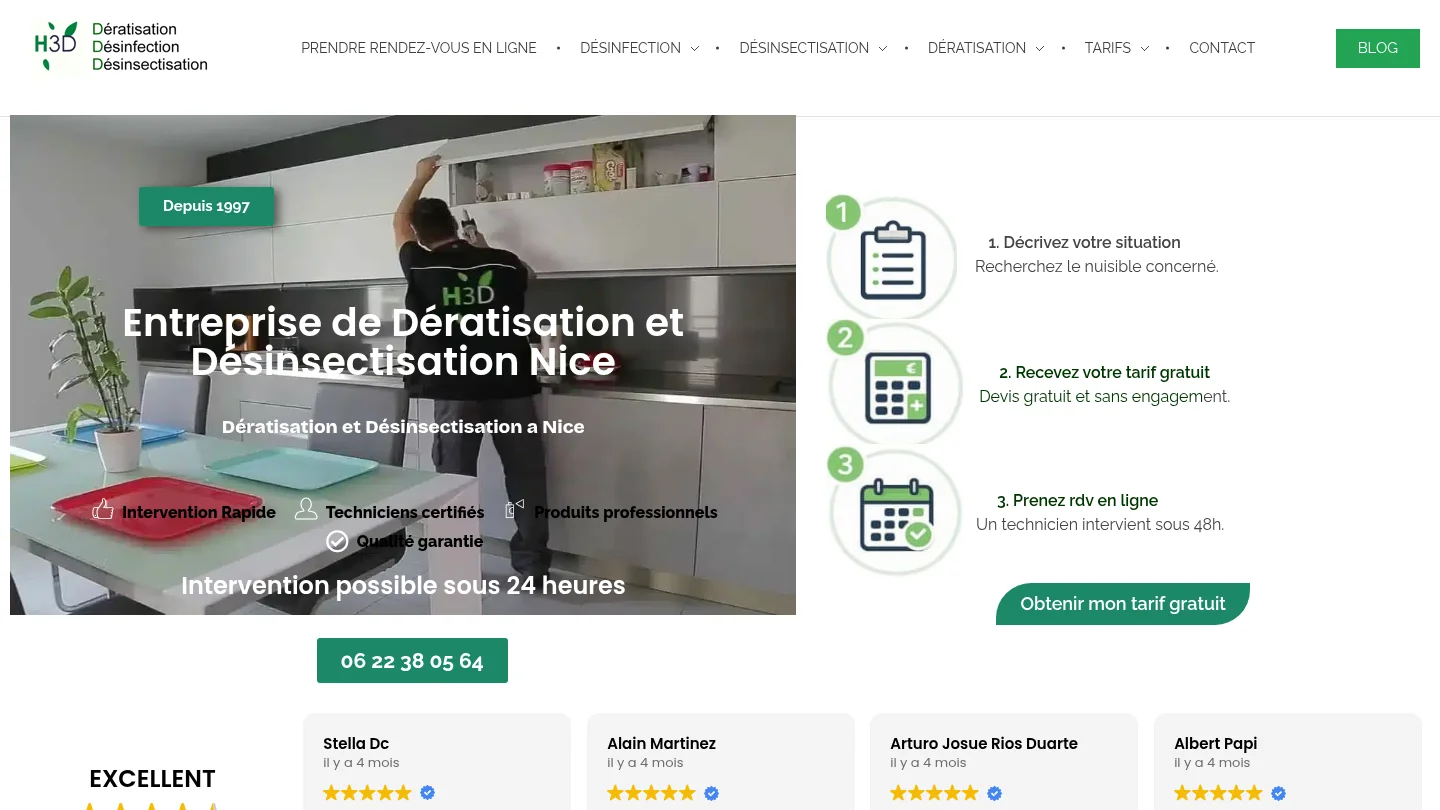
Task: Click the thumbs-up icon beside Intervention Rapide
Action: (x=103, y=510)
